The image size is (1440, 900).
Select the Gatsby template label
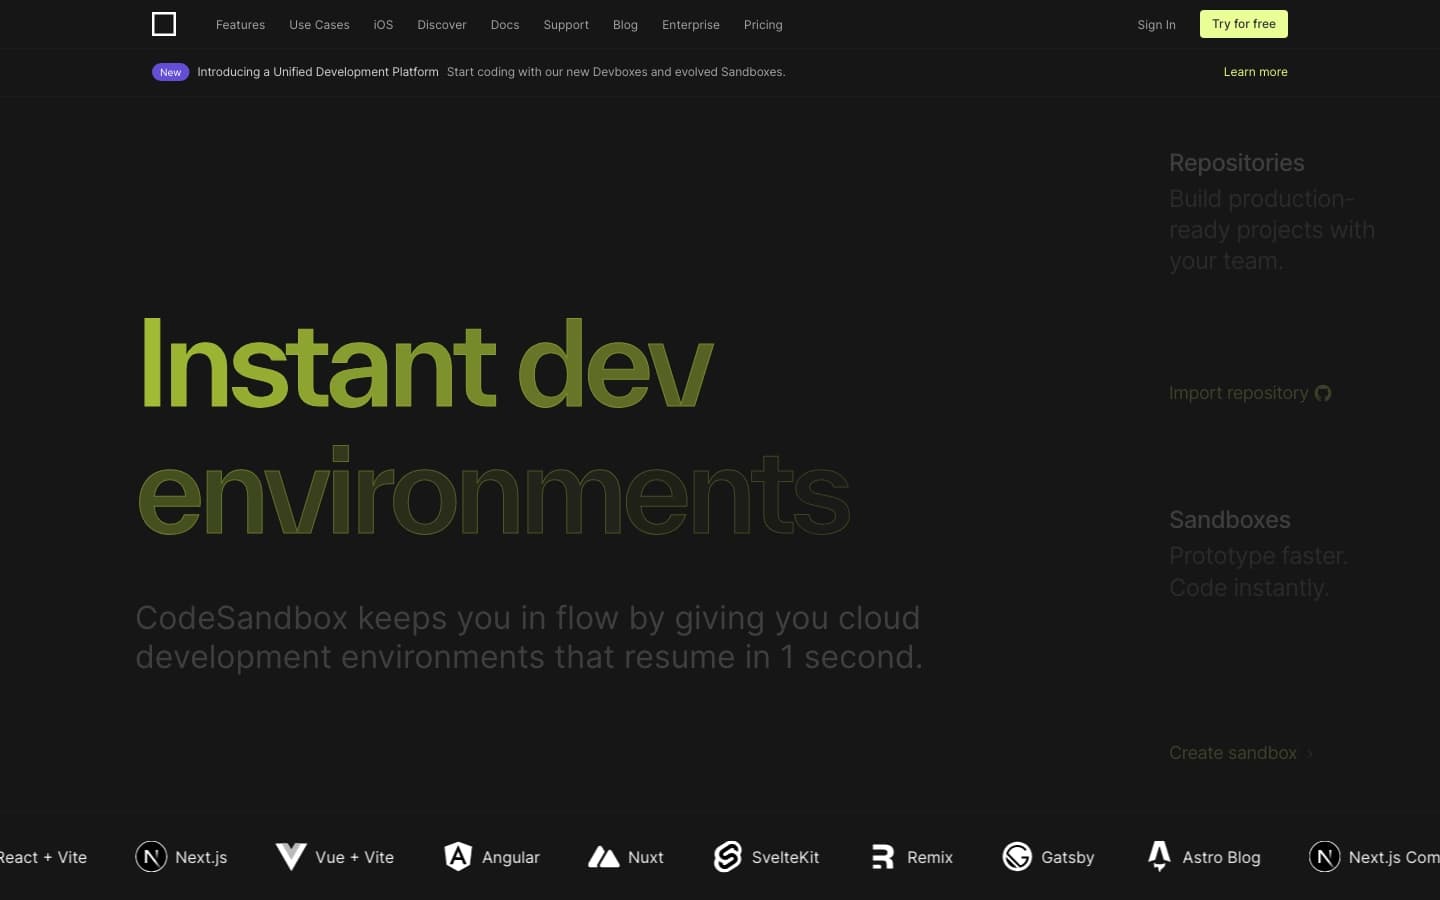tap(1067, 858)
